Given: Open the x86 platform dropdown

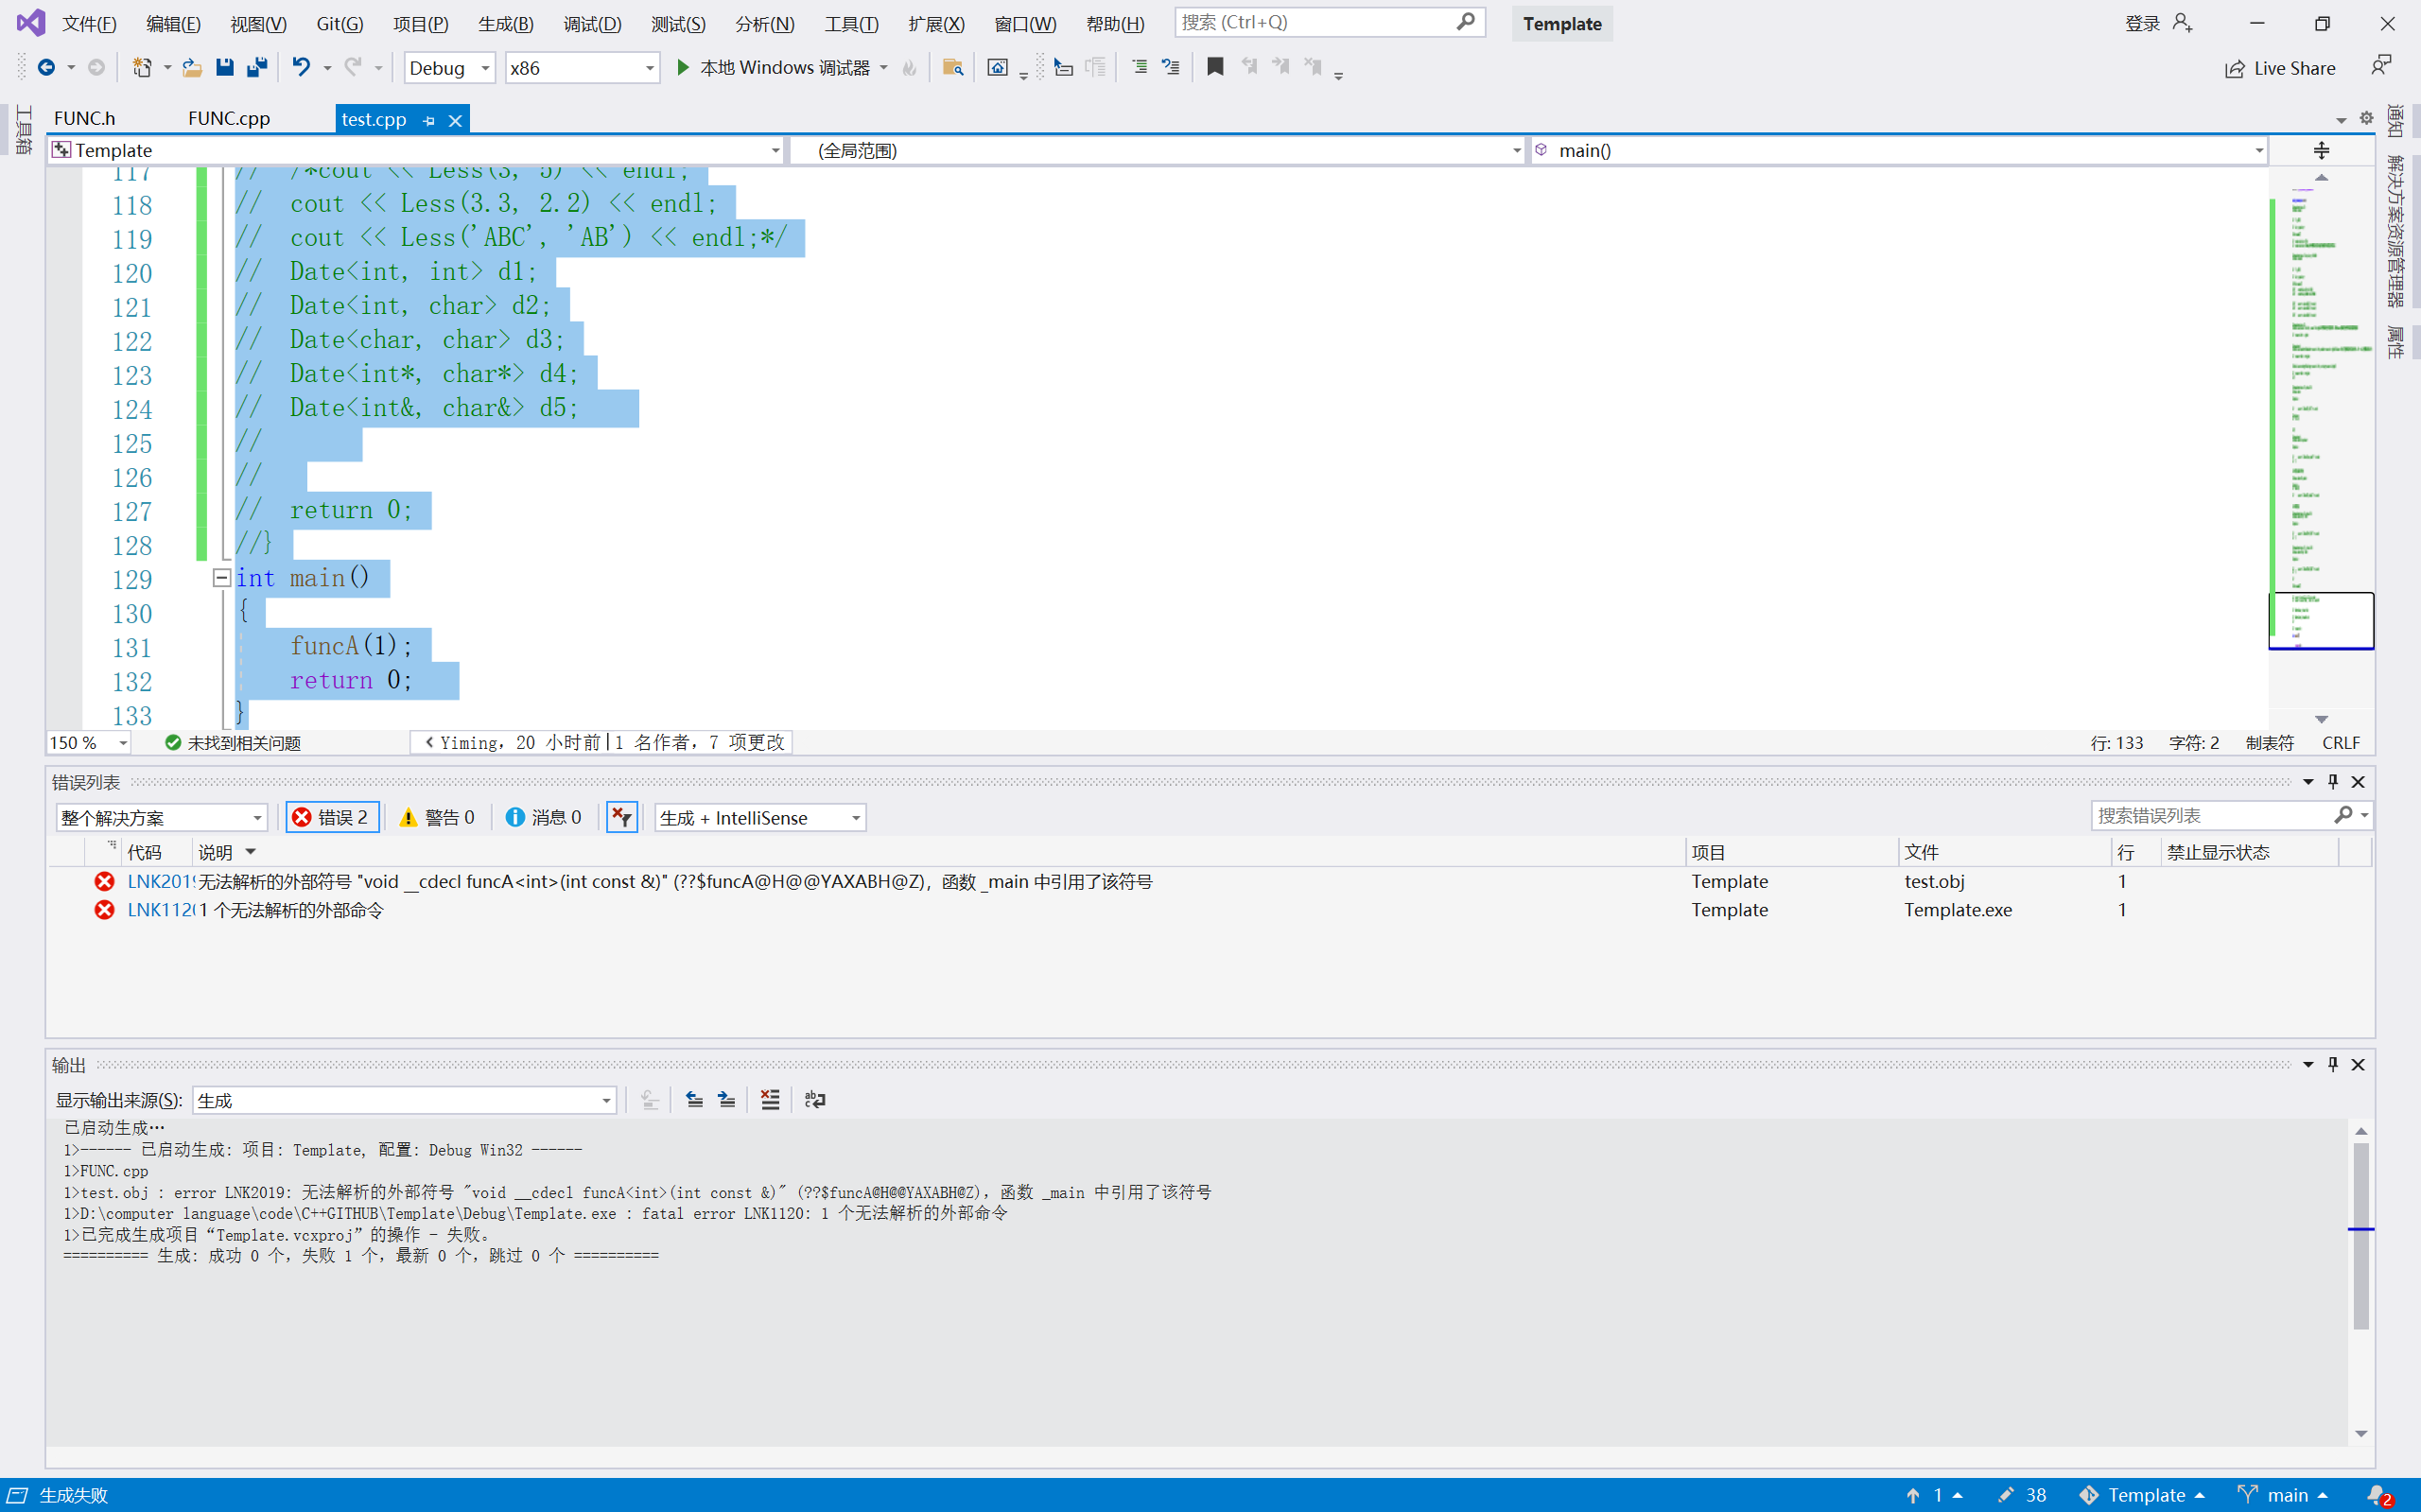Looking at the screenshot, I should click(582, 68).
